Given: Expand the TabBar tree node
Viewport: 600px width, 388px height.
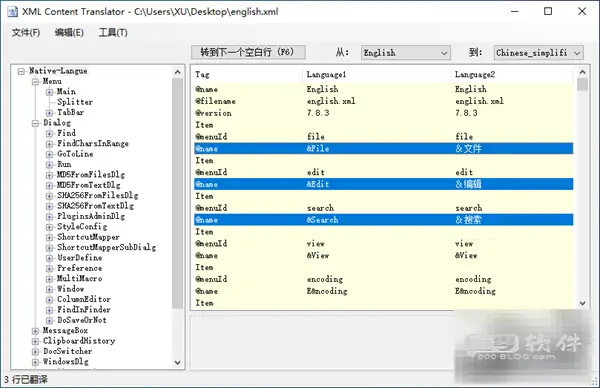Looking at the screenshot, I should click(49, 112).
